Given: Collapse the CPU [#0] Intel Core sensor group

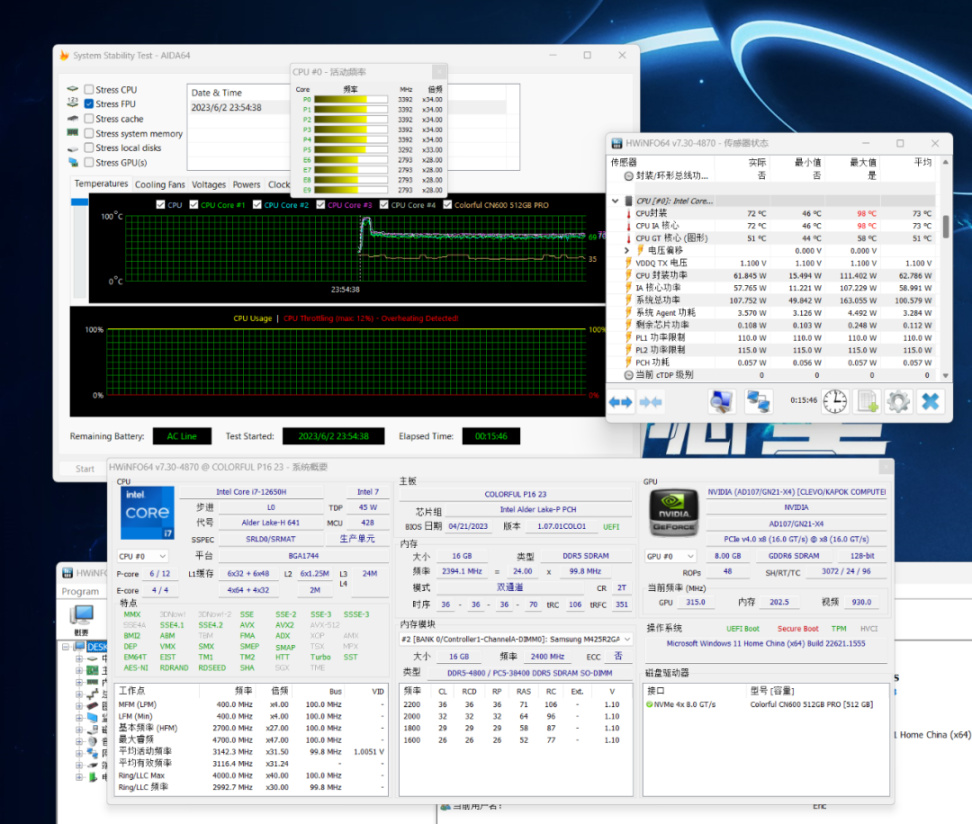Looking at the screenshot, I should [x=616, y=201].
